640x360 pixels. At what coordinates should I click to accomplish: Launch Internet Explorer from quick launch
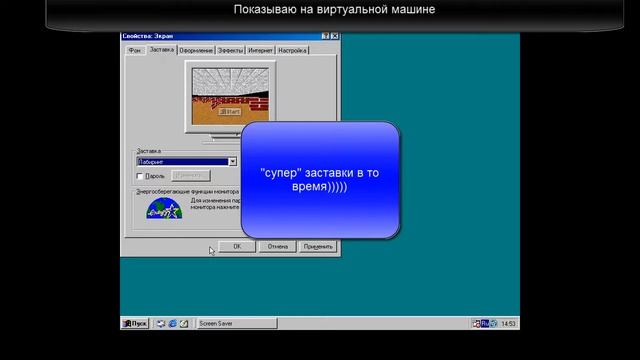[x=173, y=323]
